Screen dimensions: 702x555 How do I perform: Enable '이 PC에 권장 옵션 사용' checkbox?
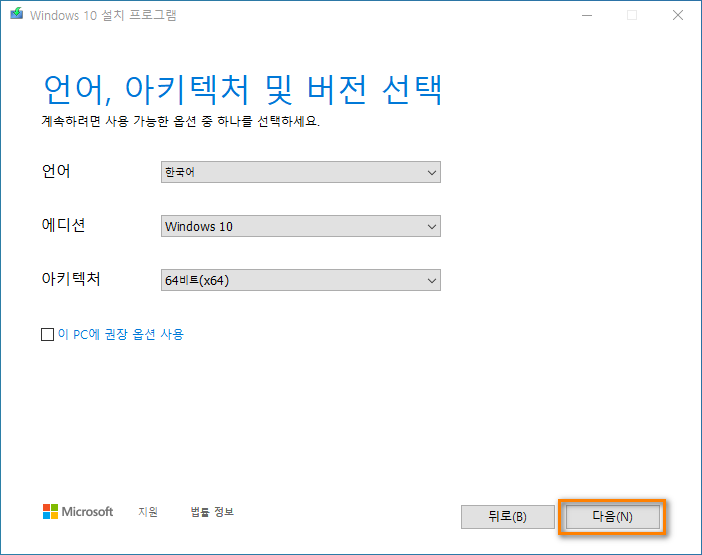click(47, 334)
